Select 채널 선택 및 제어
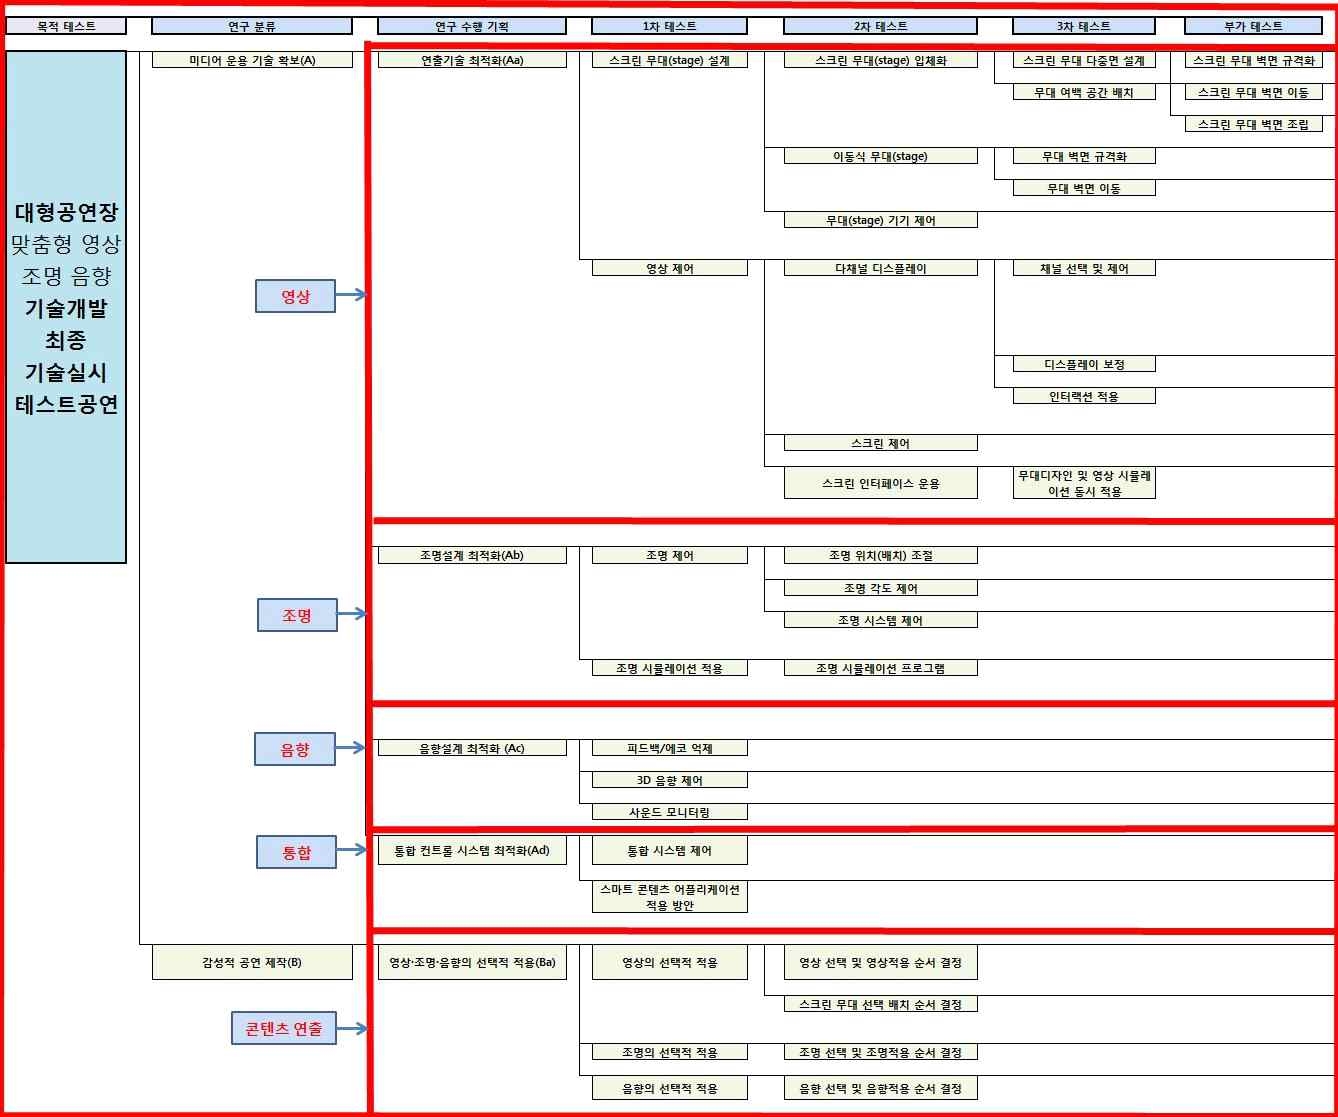The width and height of the screenshot is (1338, 1117). tap(1084, 268)
